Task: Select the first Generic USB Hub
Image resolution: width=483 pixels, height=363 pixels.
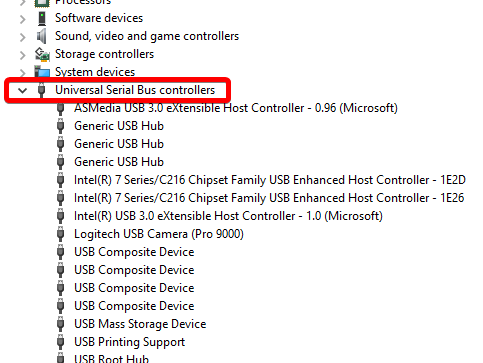Action: [x=119, y=126]
